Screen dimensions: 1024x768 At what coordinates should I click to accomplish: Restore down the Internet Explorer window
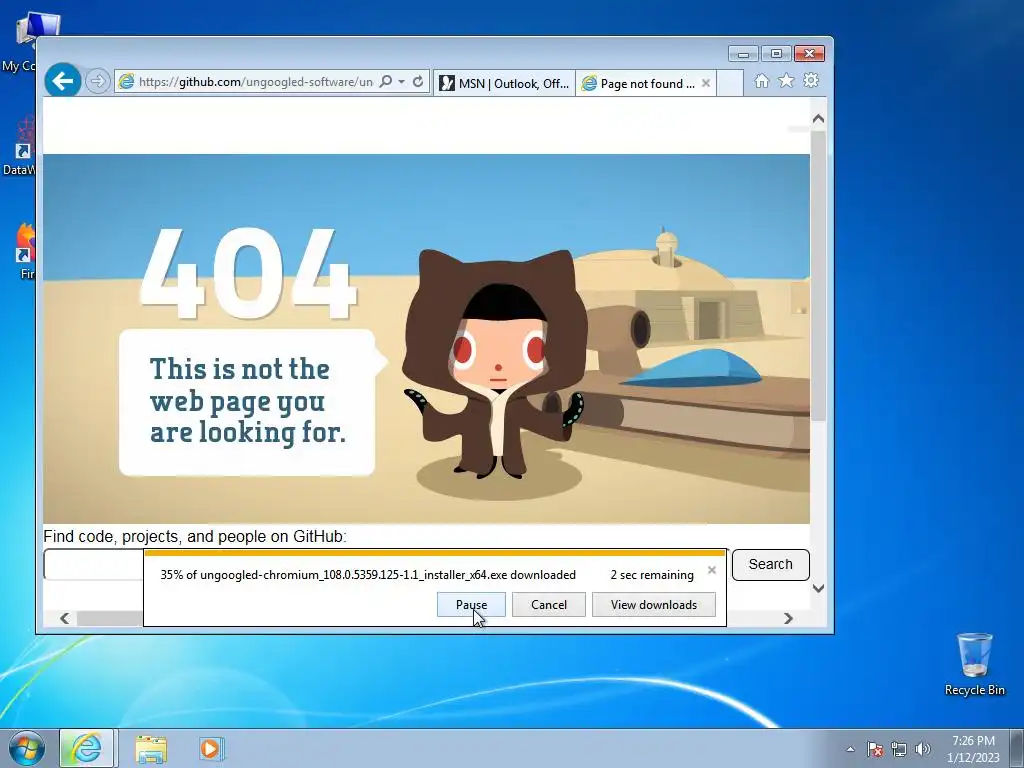pyautogui.click(x=776, y=54)
